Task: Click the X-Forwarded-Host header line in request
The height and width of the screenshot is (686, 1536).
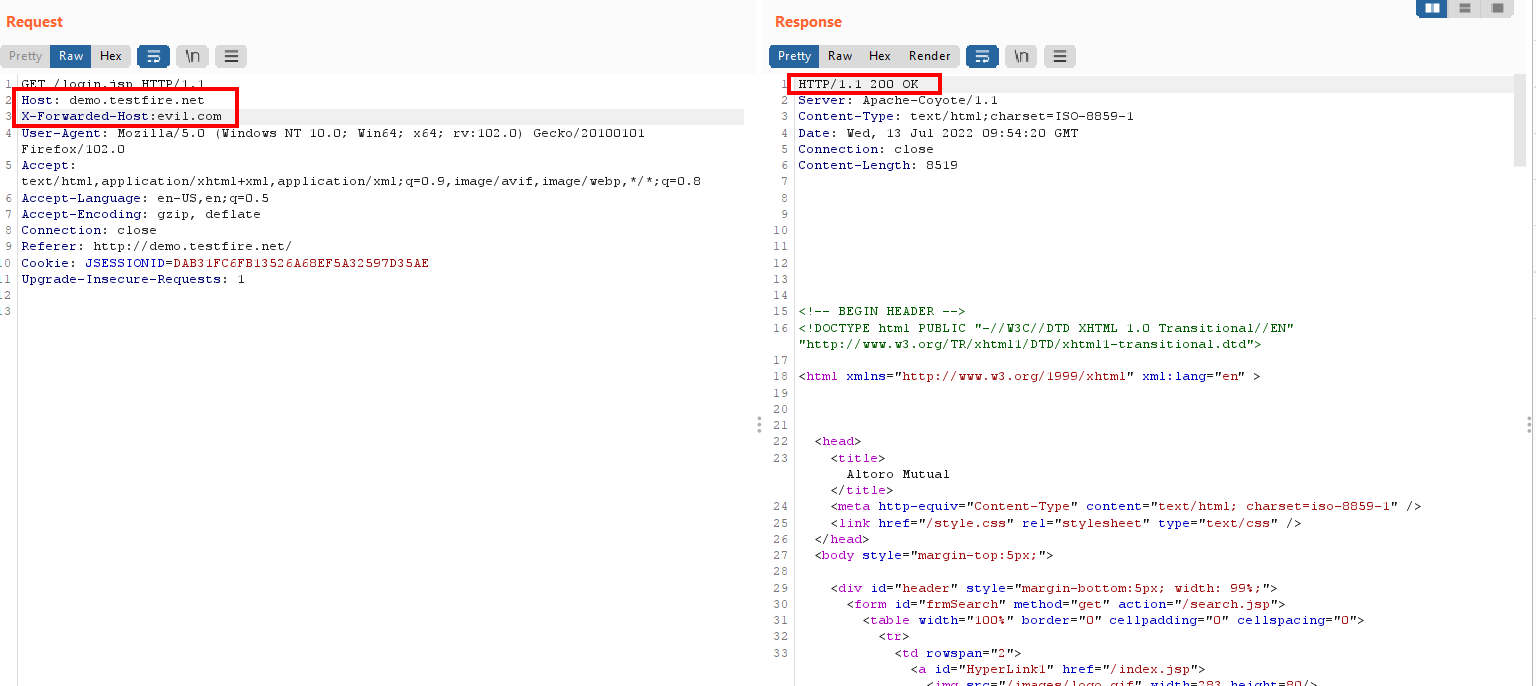Action: 121,116
